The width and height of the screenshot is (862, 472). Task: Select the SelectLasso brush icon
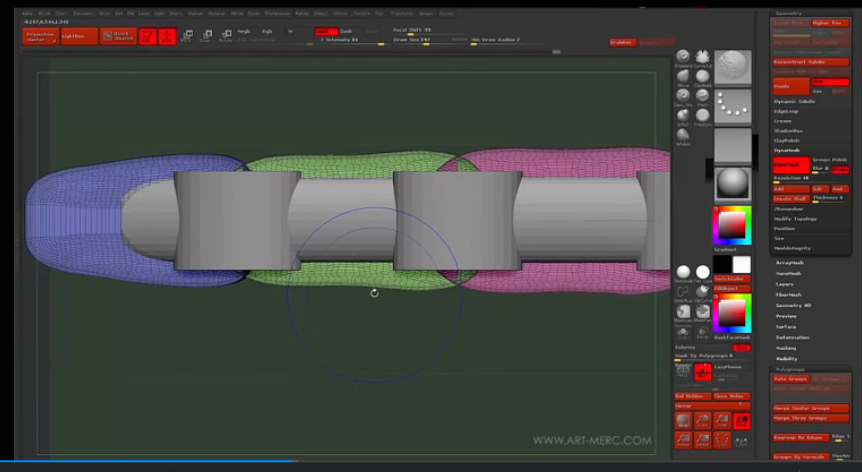tap(683, 292)
